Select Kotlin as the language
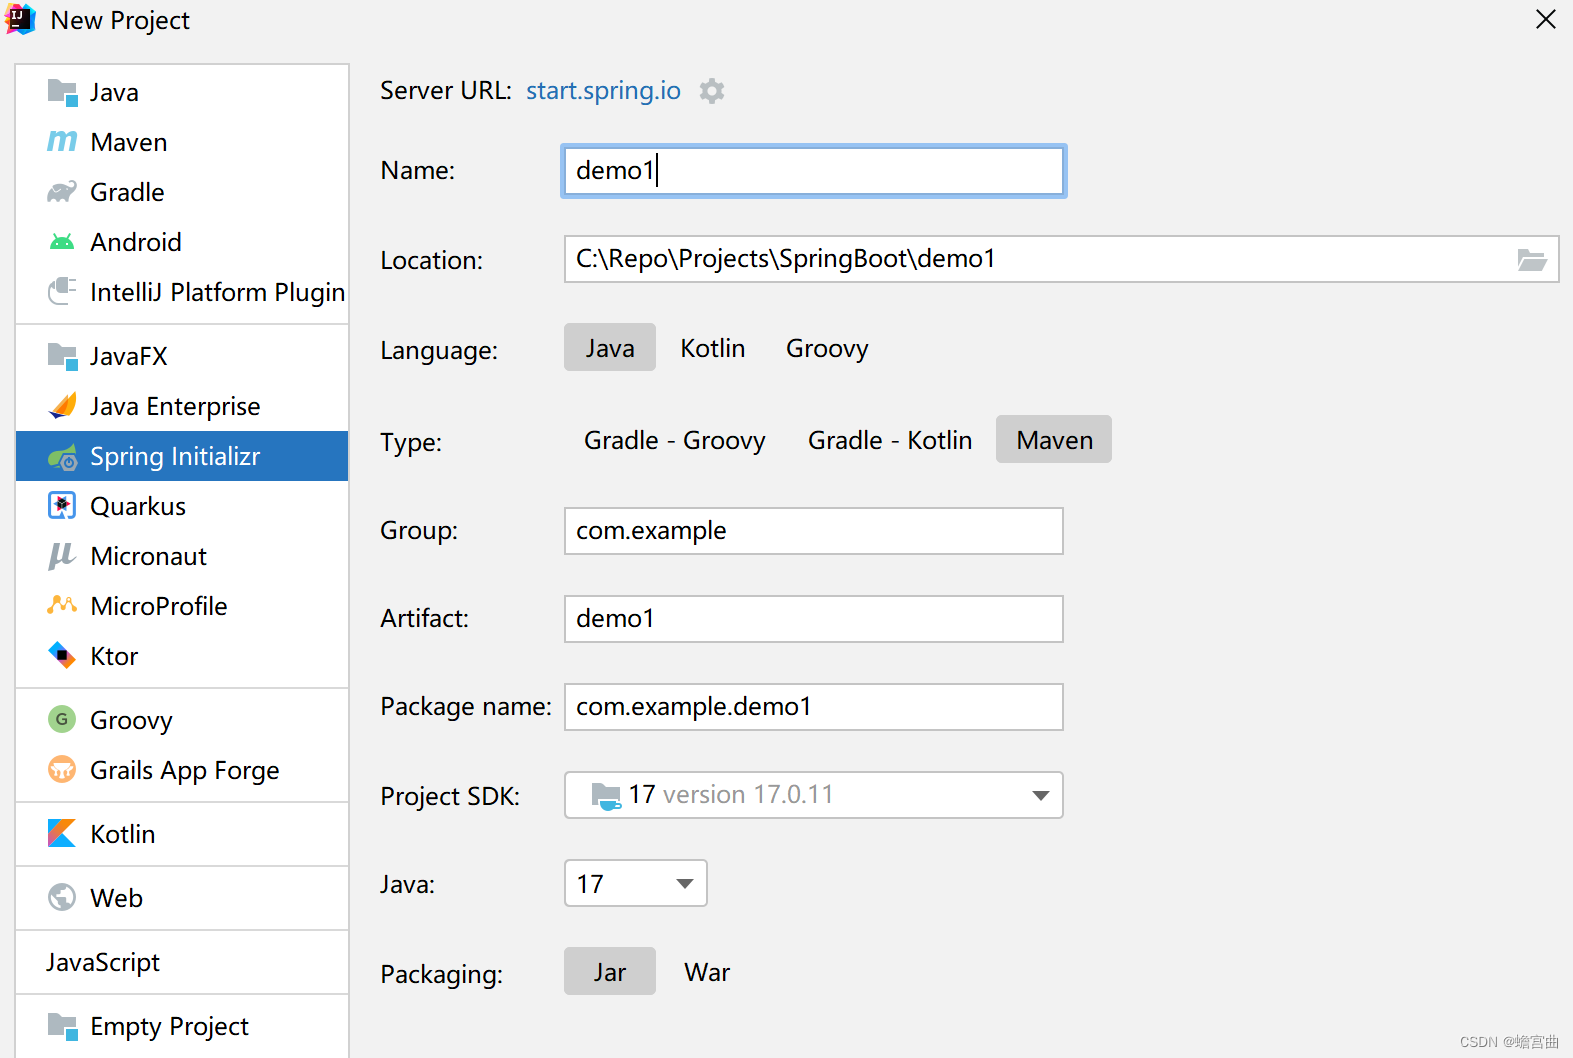1573x1058 pixels. point(713,348)
